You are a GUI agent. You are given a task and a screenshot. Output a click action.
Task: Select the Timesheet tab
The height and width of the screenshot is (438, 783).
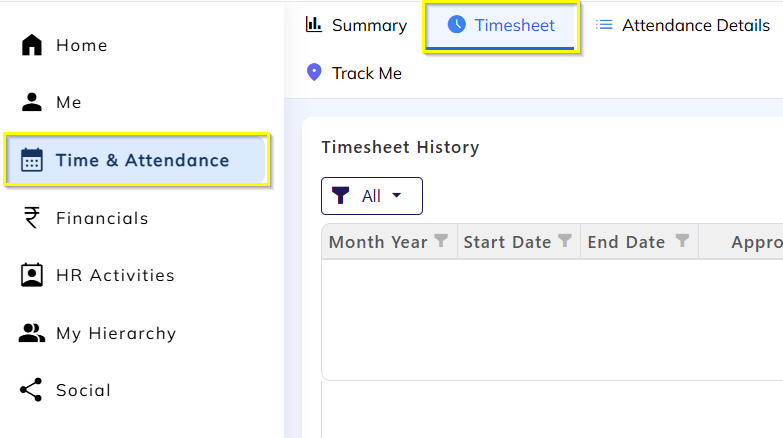pos(514,26)
